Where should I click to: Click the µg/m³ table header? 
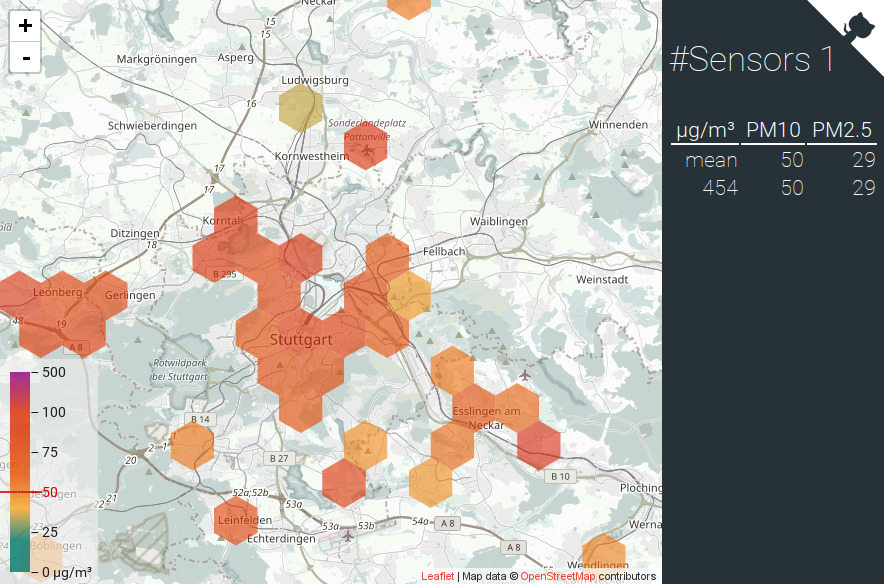[x=705, y=130]
